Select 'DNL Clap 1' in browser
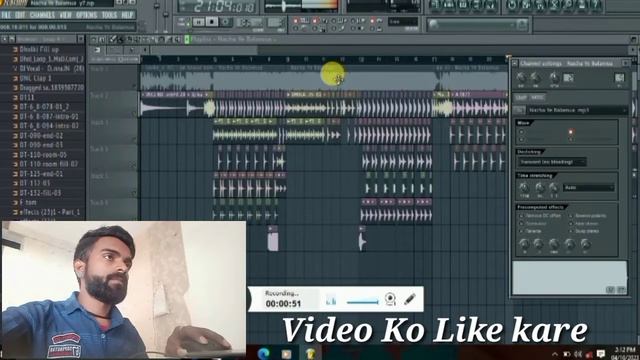 click(x=36, y=78)
